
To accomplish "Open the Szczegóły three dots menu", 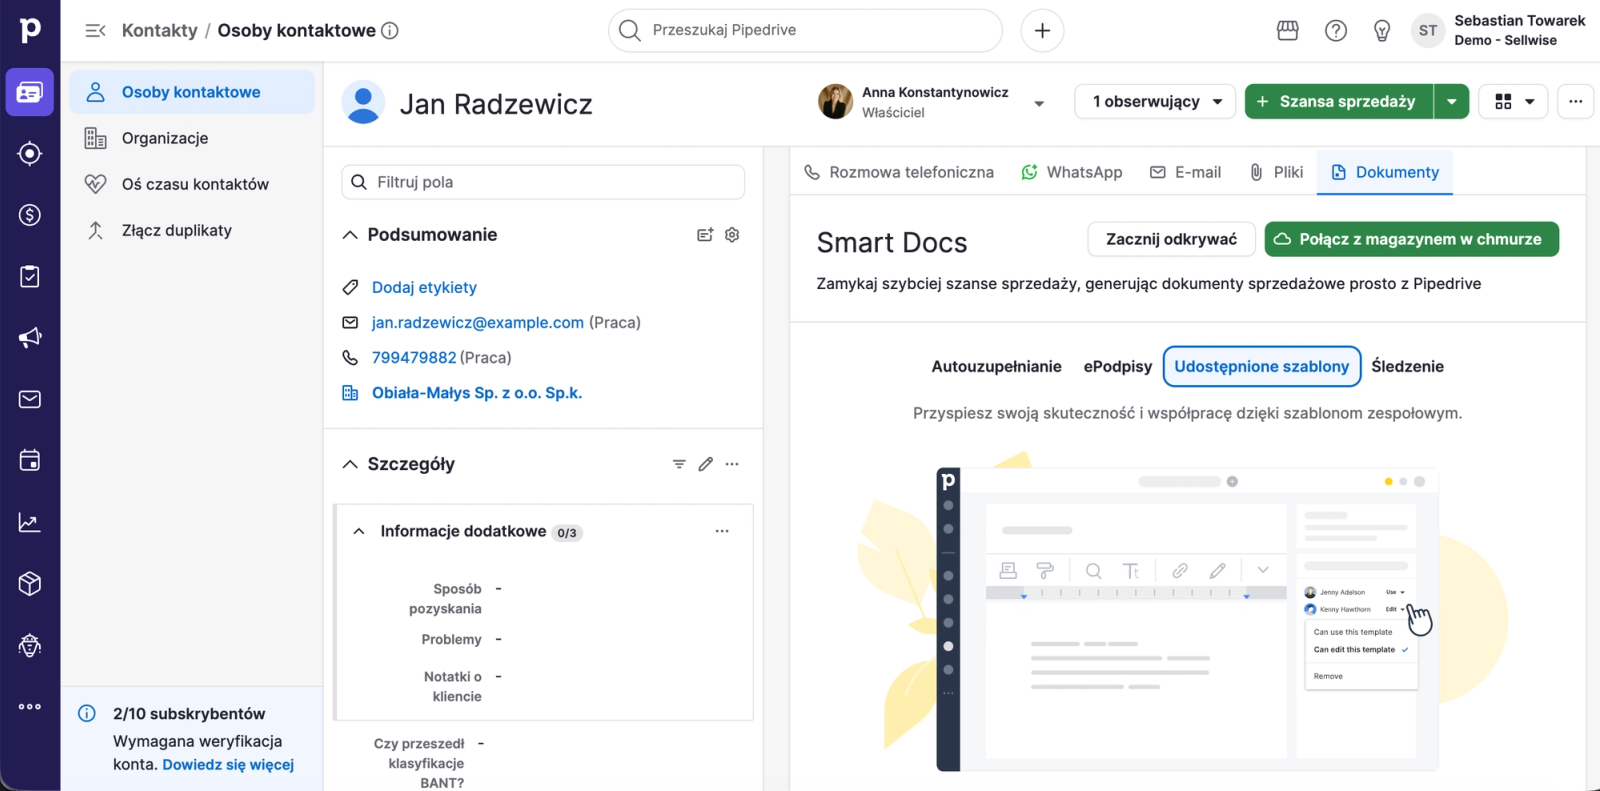I will point(732,464).
